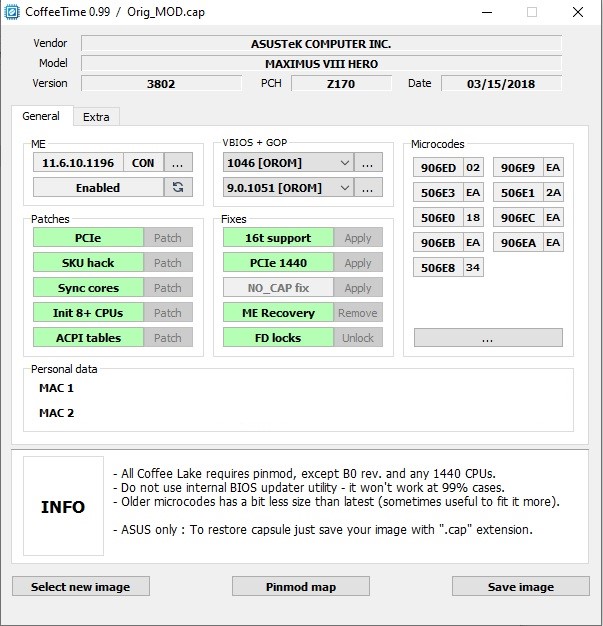Close the CoffeeTime window
The width and height of the screenshot is (603, 626).
coord(578,12)
